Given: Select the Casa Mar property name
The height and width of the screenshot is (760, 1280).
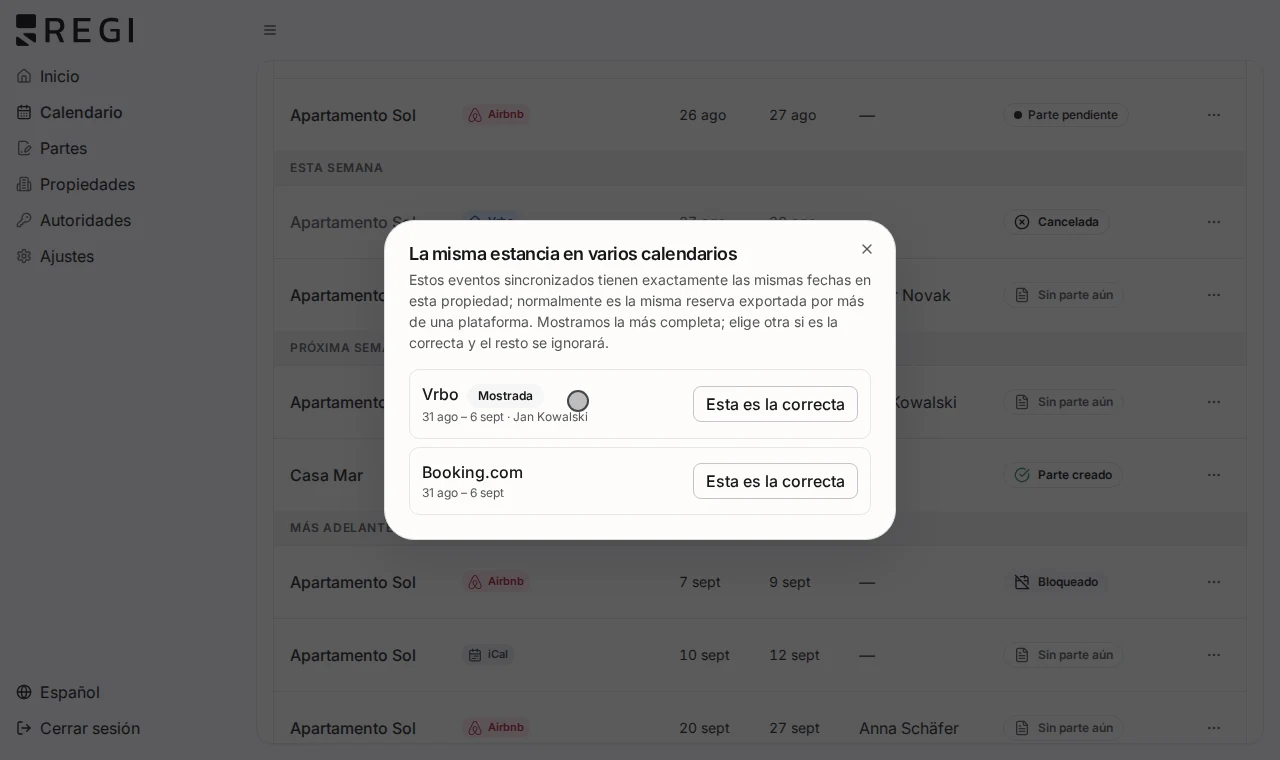Looking at the screenshot, I should click(x=326, y=475).
